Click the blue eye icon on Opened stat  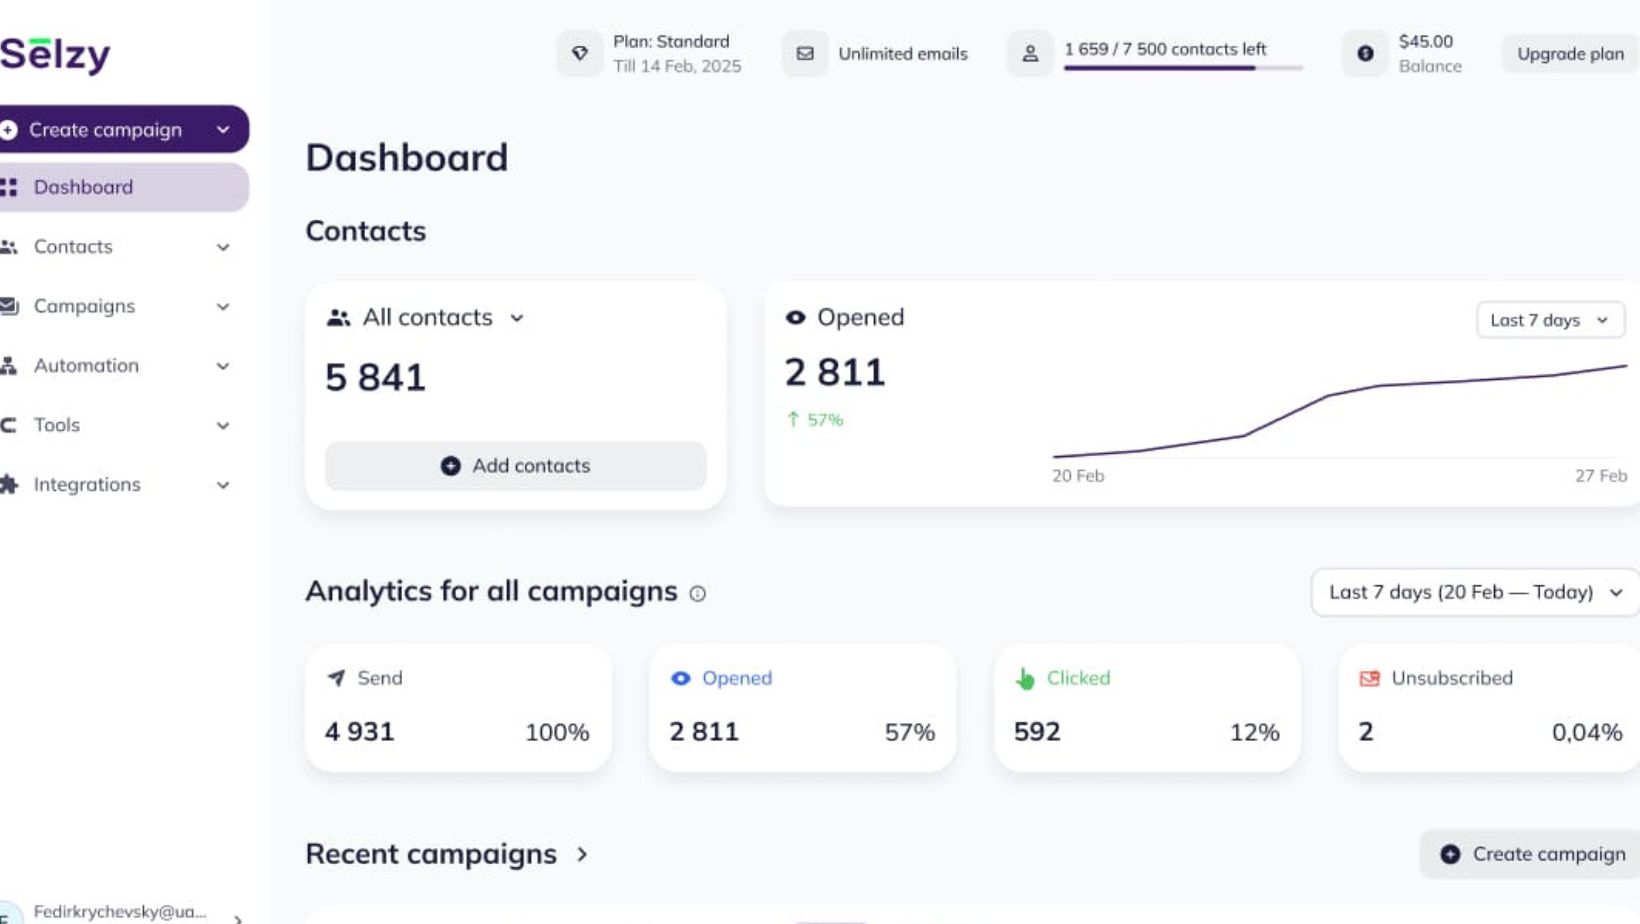(x=680, y=678)
